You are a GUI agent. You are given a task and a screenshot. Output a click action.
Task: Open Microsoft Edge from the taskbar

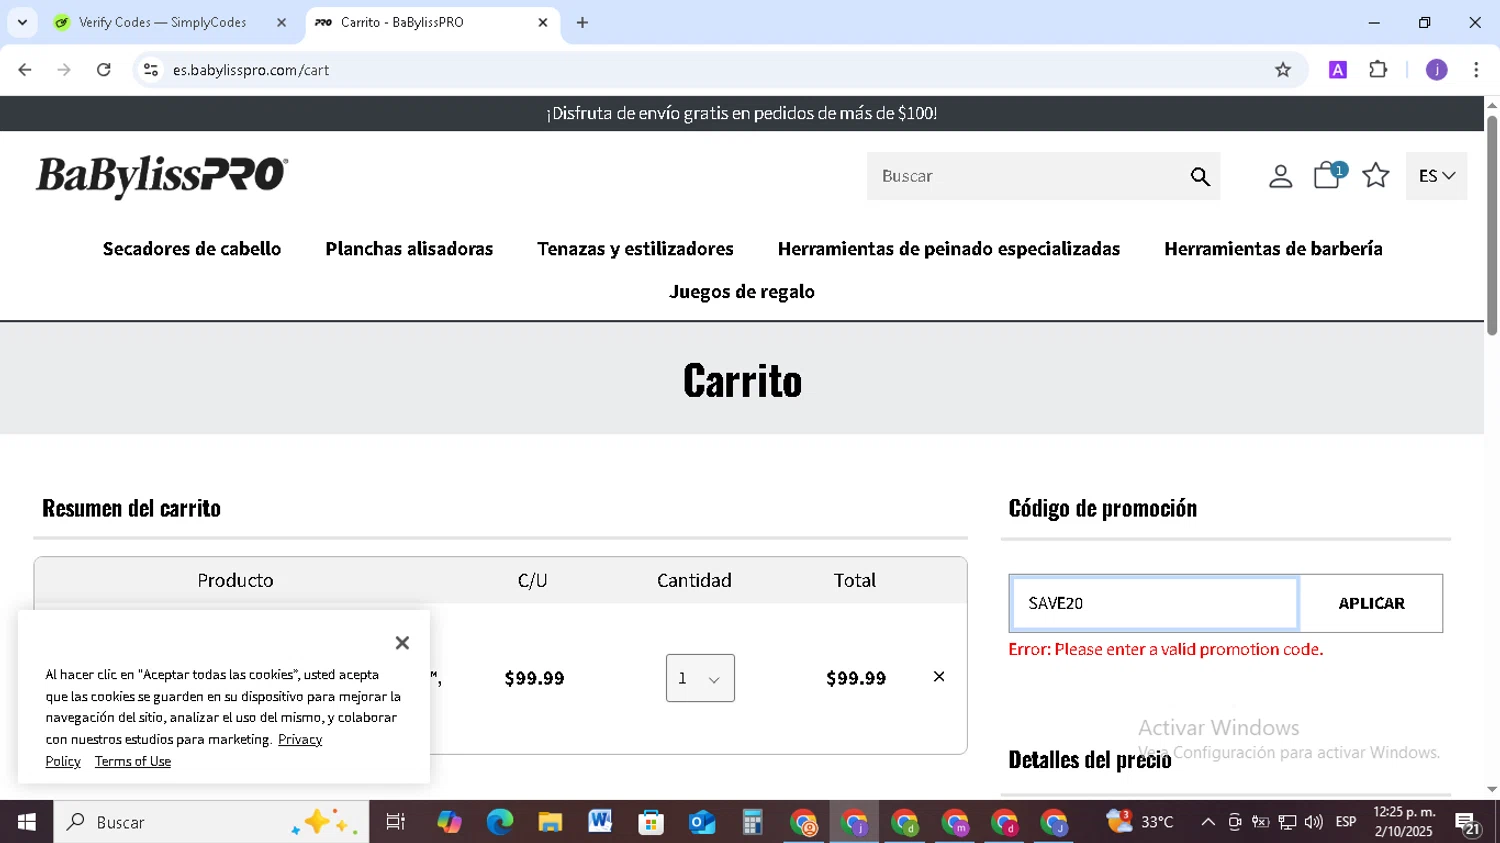click(499, 822)
